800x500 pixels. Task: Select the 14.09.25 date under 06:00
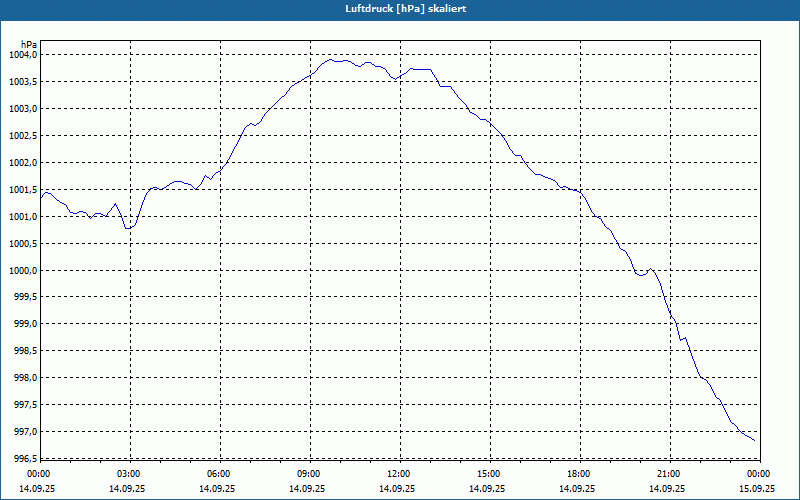click(217, 488)
